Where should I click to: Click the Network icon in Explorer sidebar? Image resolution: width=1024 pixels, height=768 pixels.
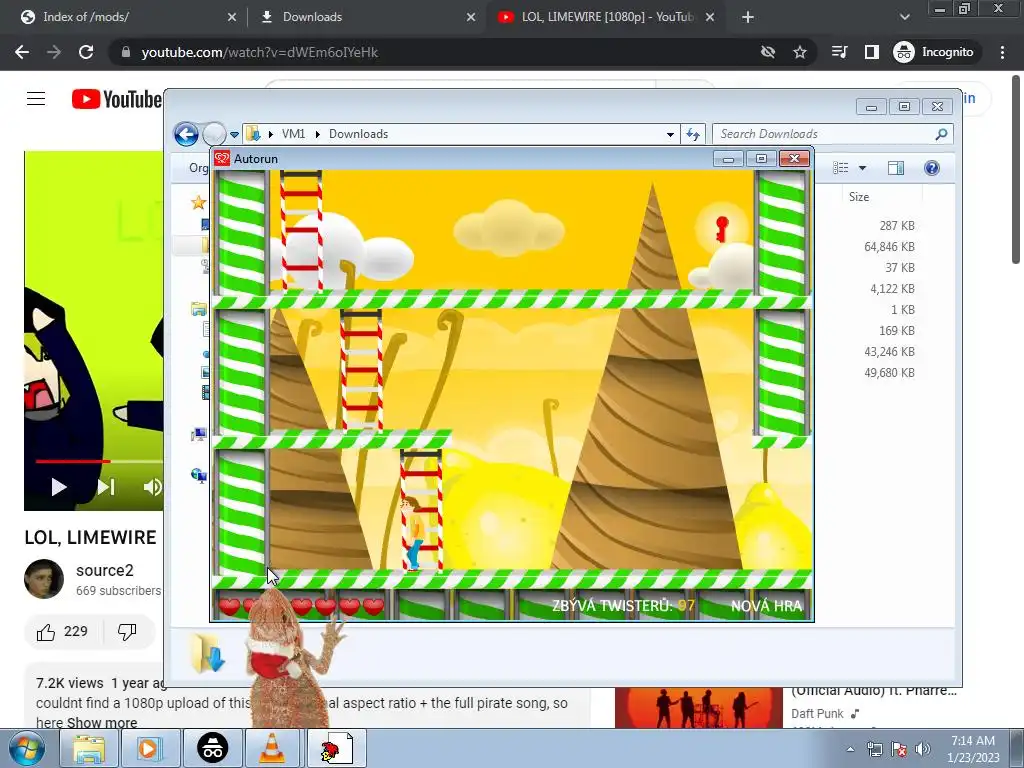pos(199,475)
